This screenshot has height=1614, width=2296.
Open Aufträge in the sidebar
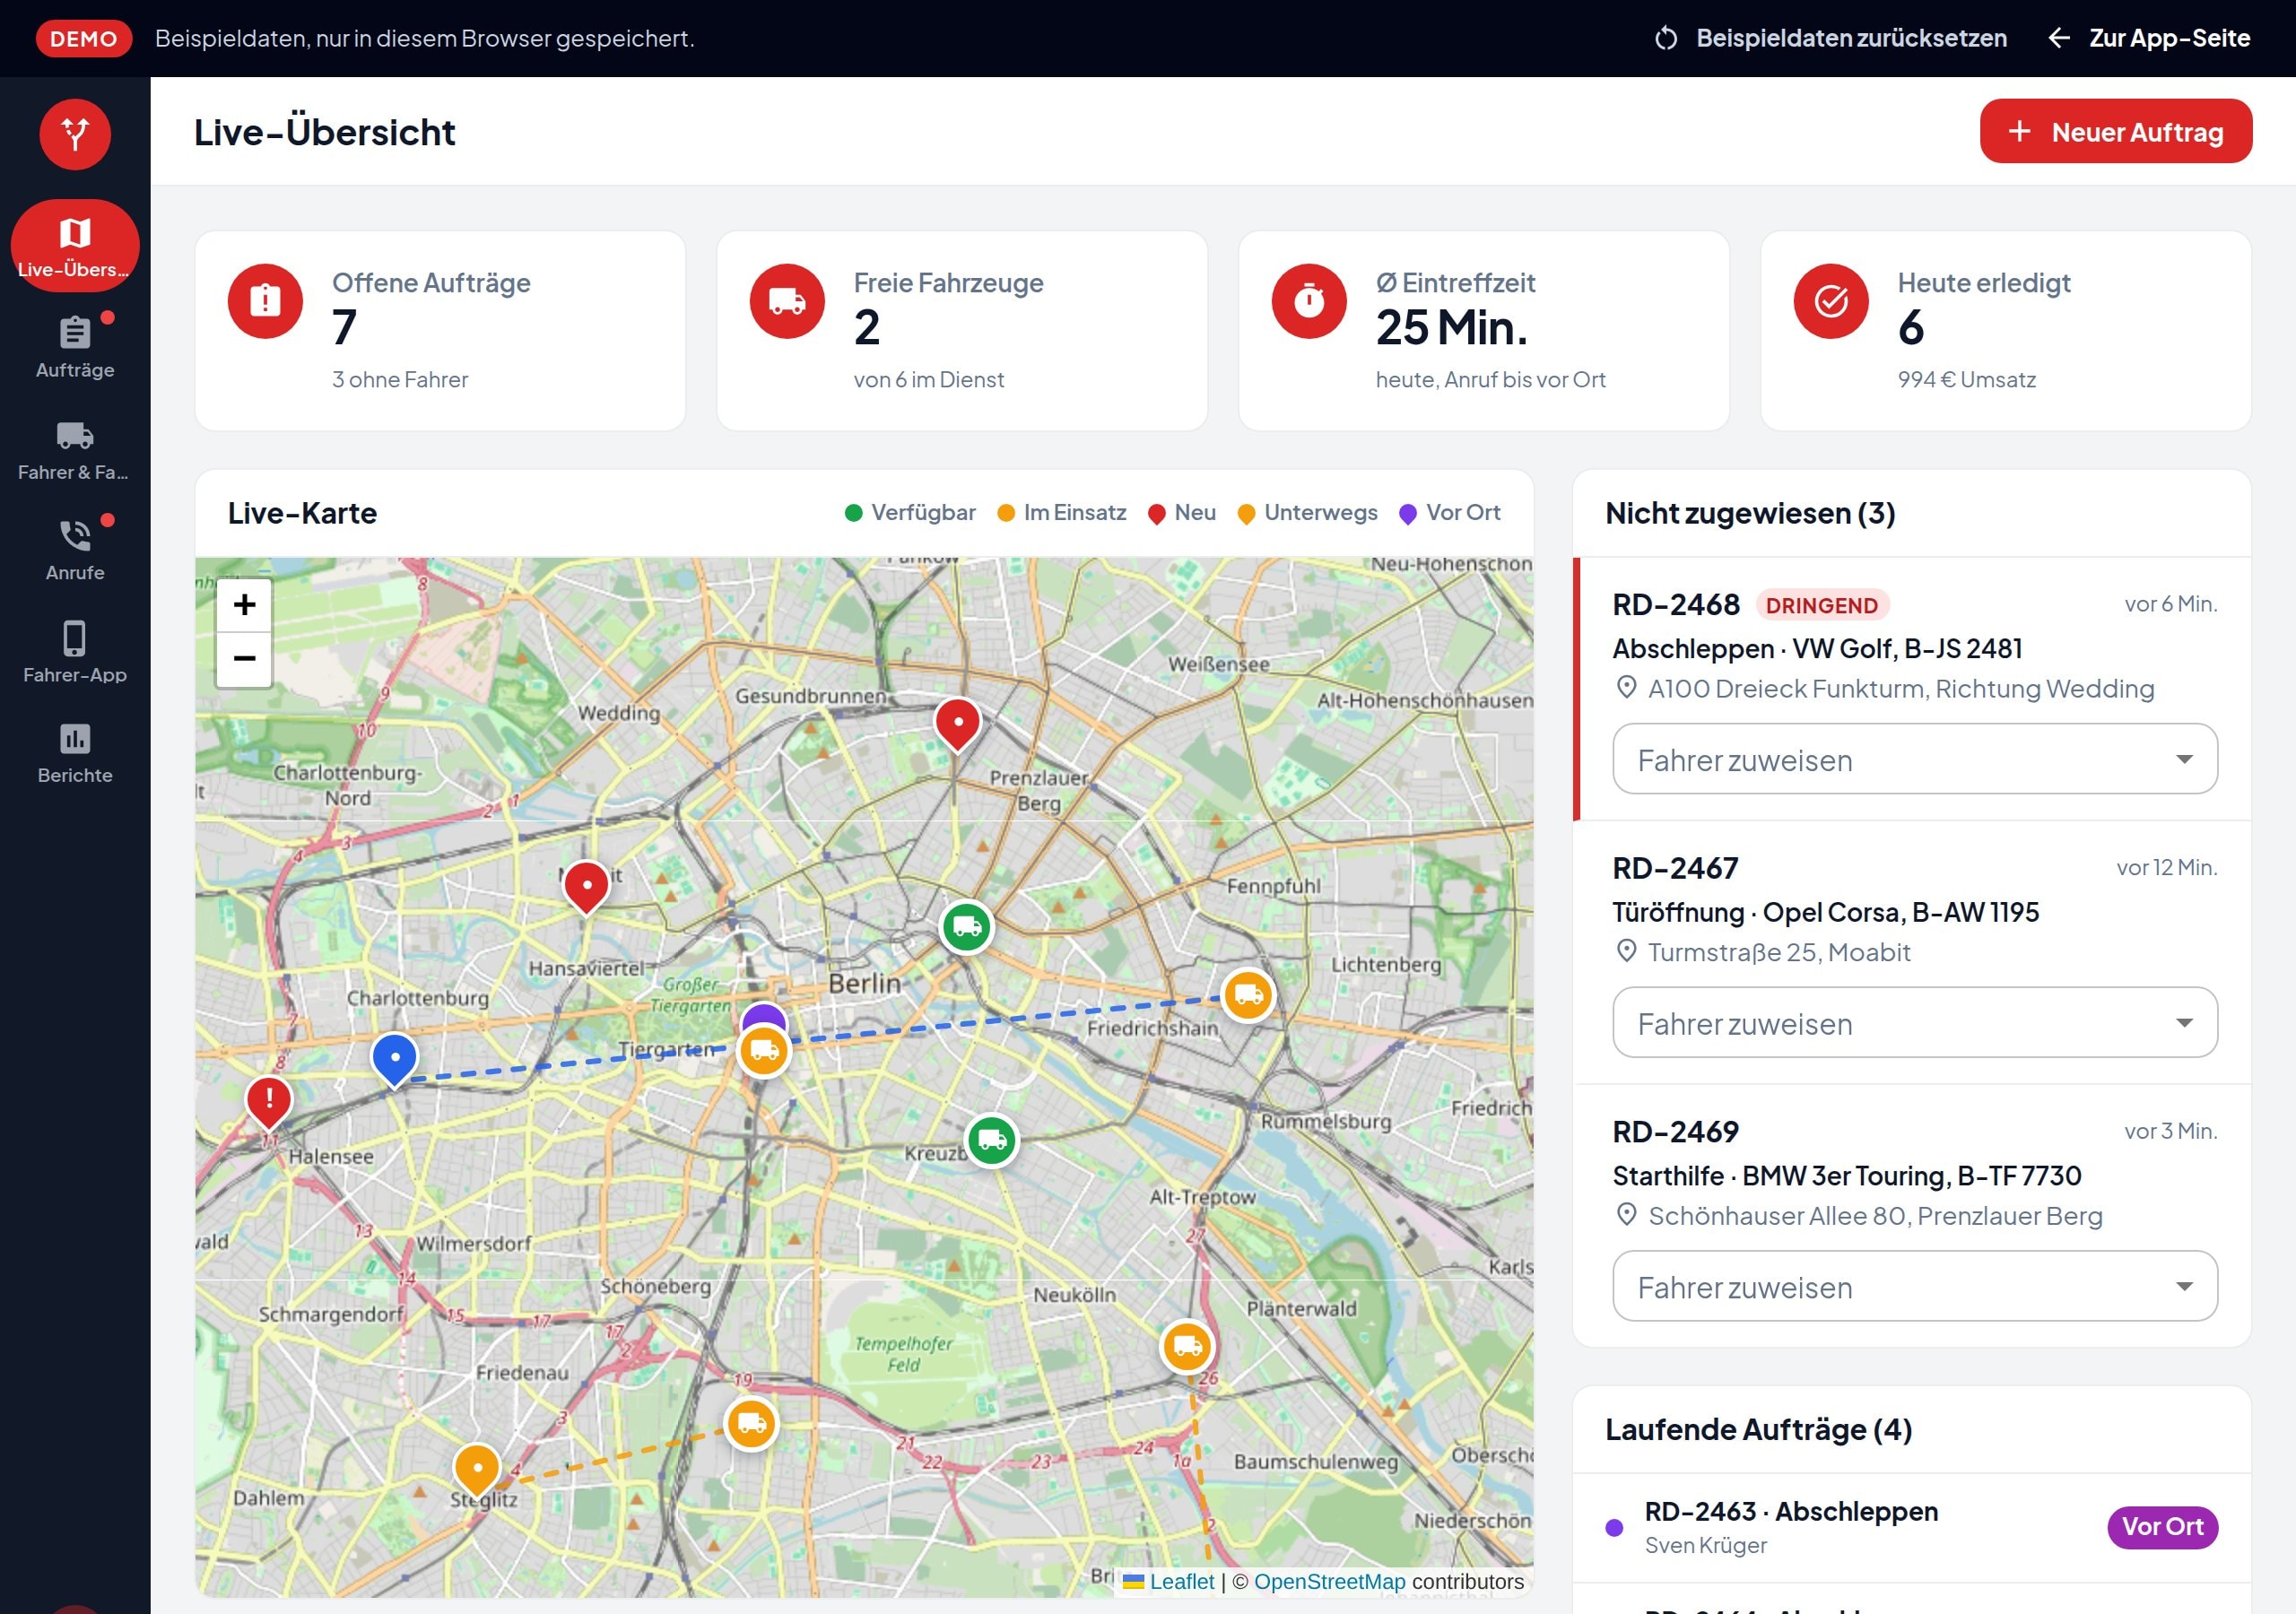(x=75, y=347)
